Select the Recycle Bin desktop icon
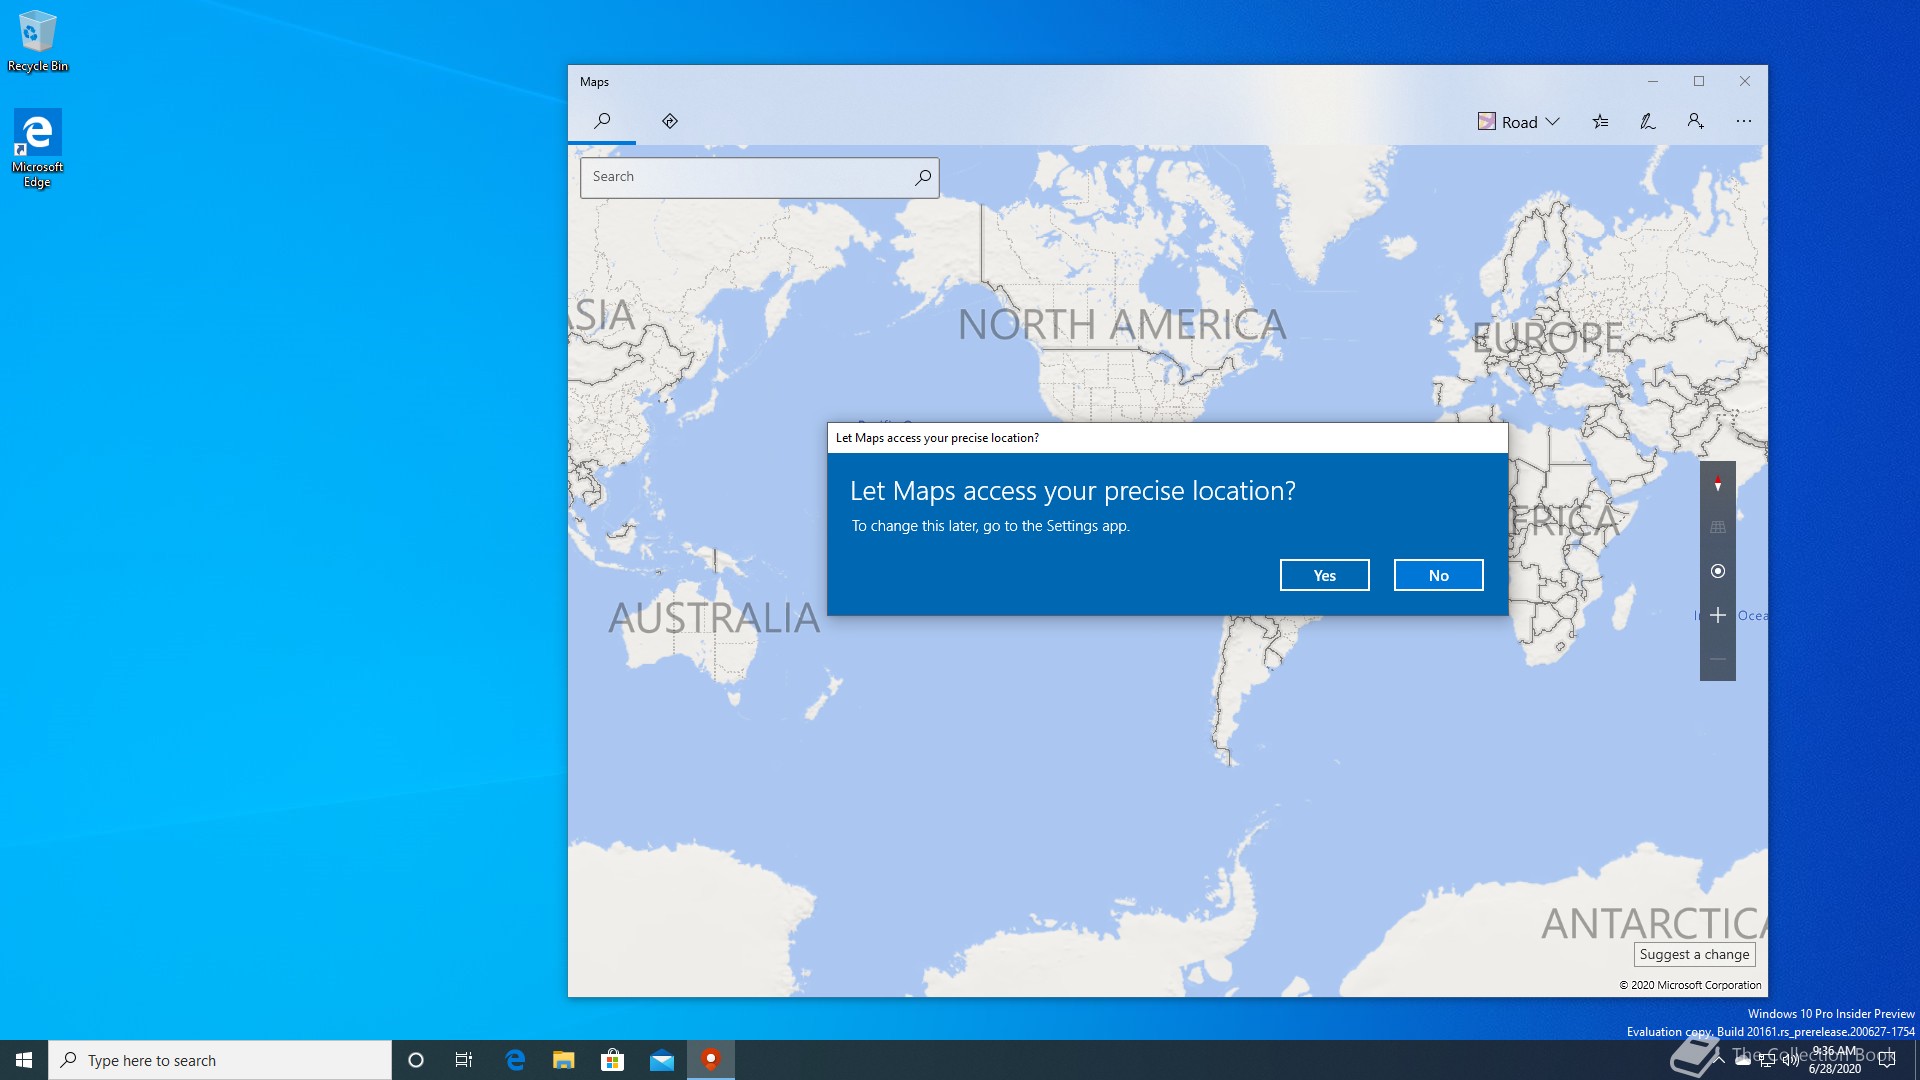Viewport: 1920px width, 1080px height. coord(38,41)
